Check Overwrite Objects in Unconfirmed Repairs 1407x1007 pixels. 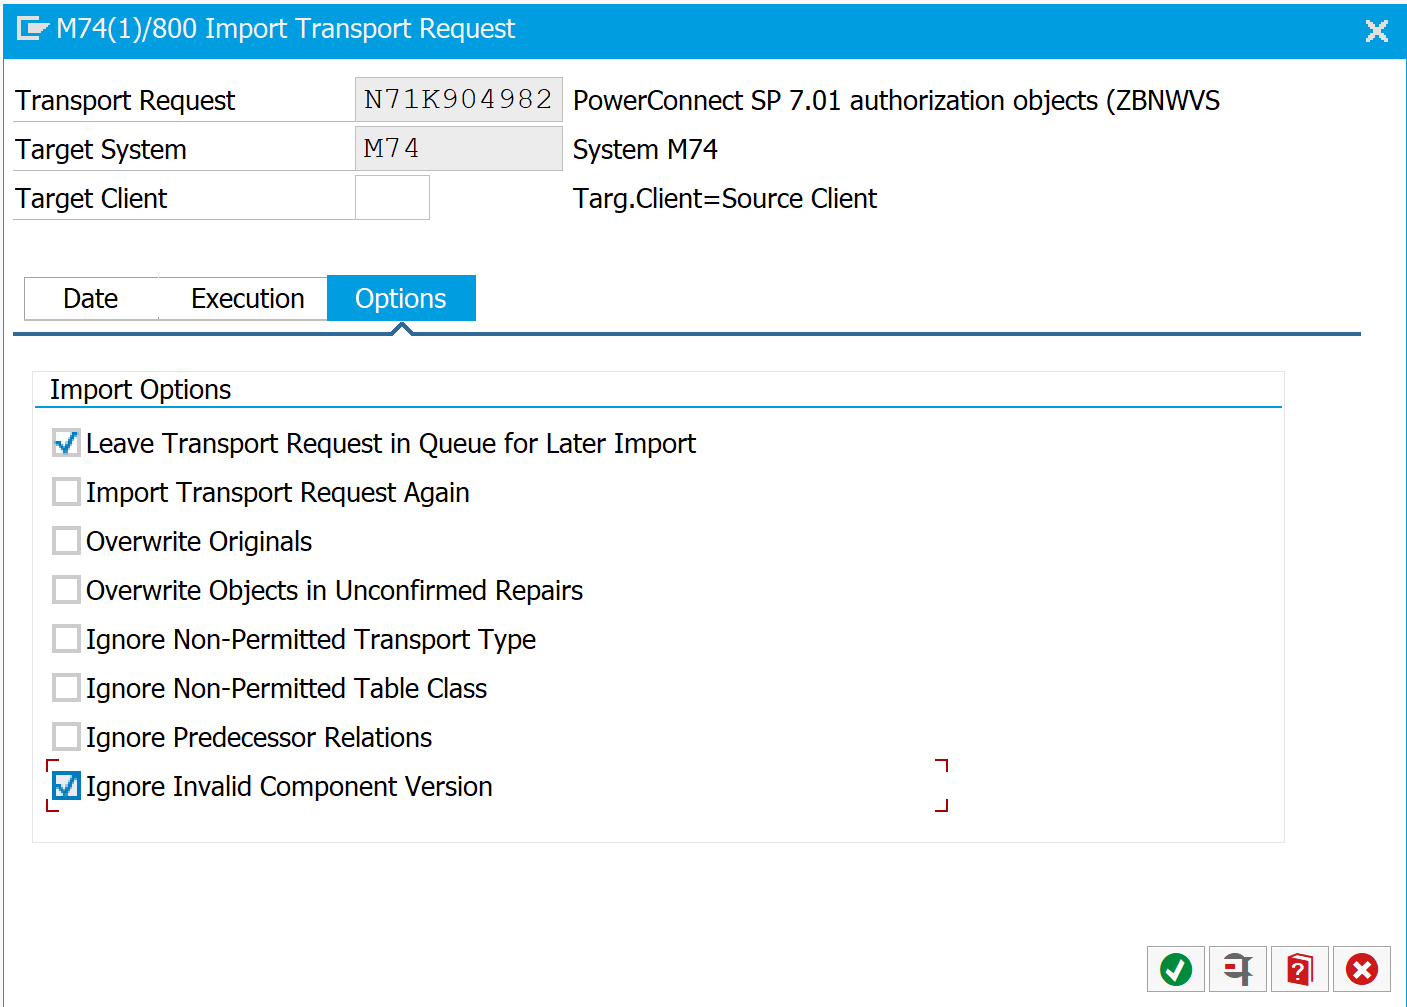point(66,590)
